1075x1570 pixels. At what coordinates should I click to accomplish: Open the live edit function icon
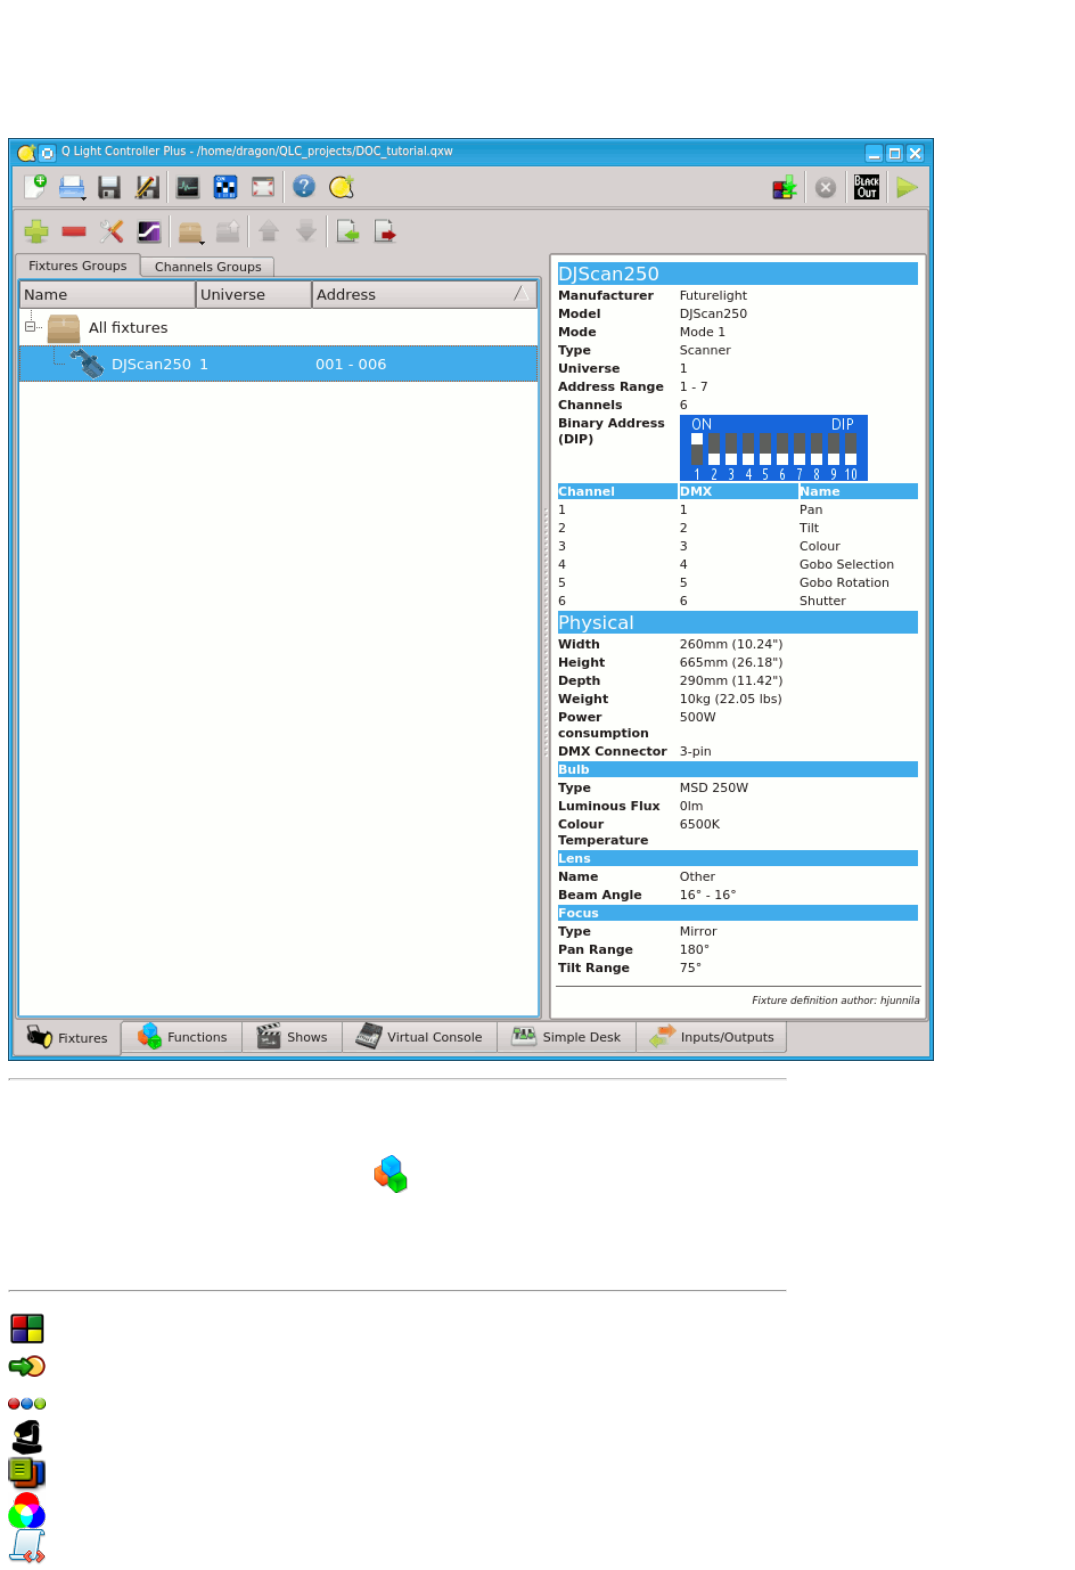tap(785, 187)
